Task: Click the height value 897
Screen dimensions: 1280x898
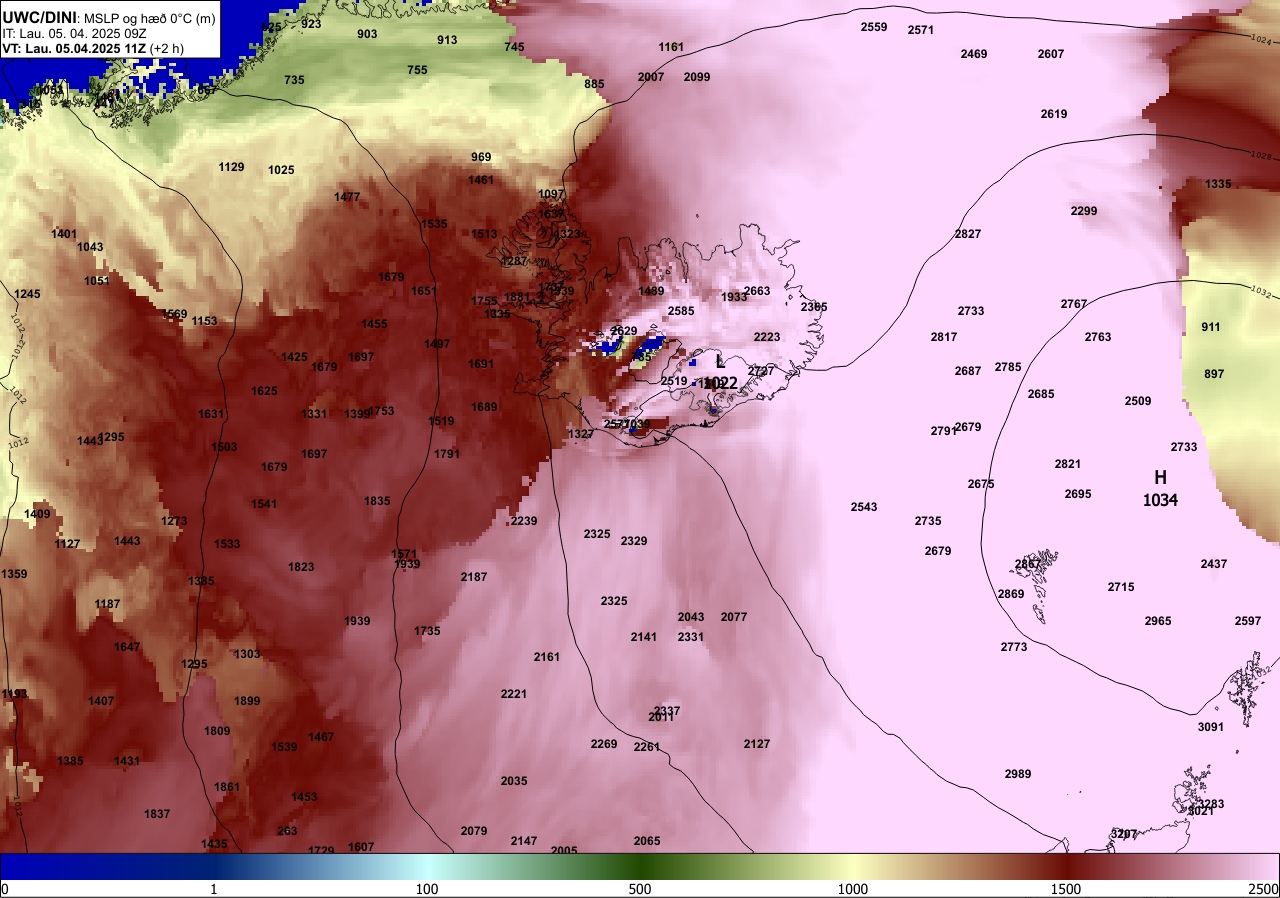Action: [x=1214, y=374]
